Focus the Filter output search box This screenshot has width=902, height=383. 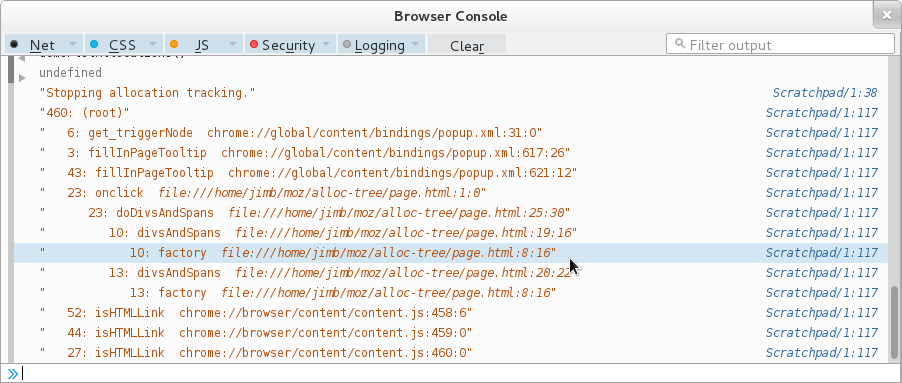tap(780, 44)
